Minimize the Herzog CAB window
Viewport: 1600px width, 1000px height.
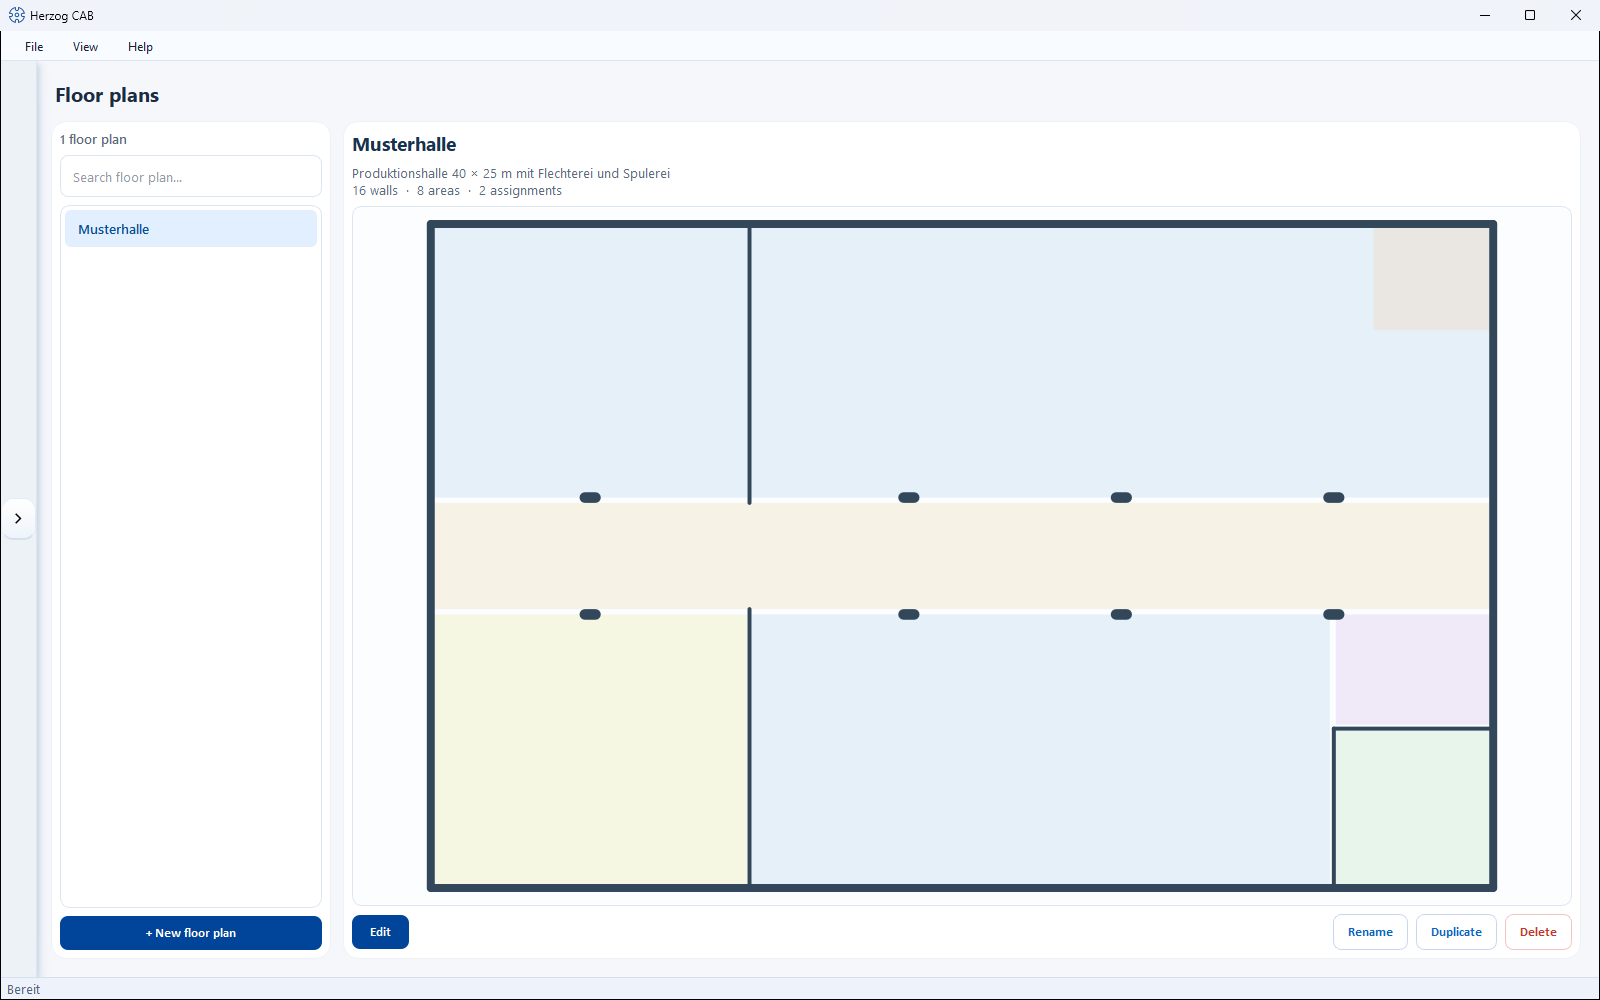coord(1485,15)
